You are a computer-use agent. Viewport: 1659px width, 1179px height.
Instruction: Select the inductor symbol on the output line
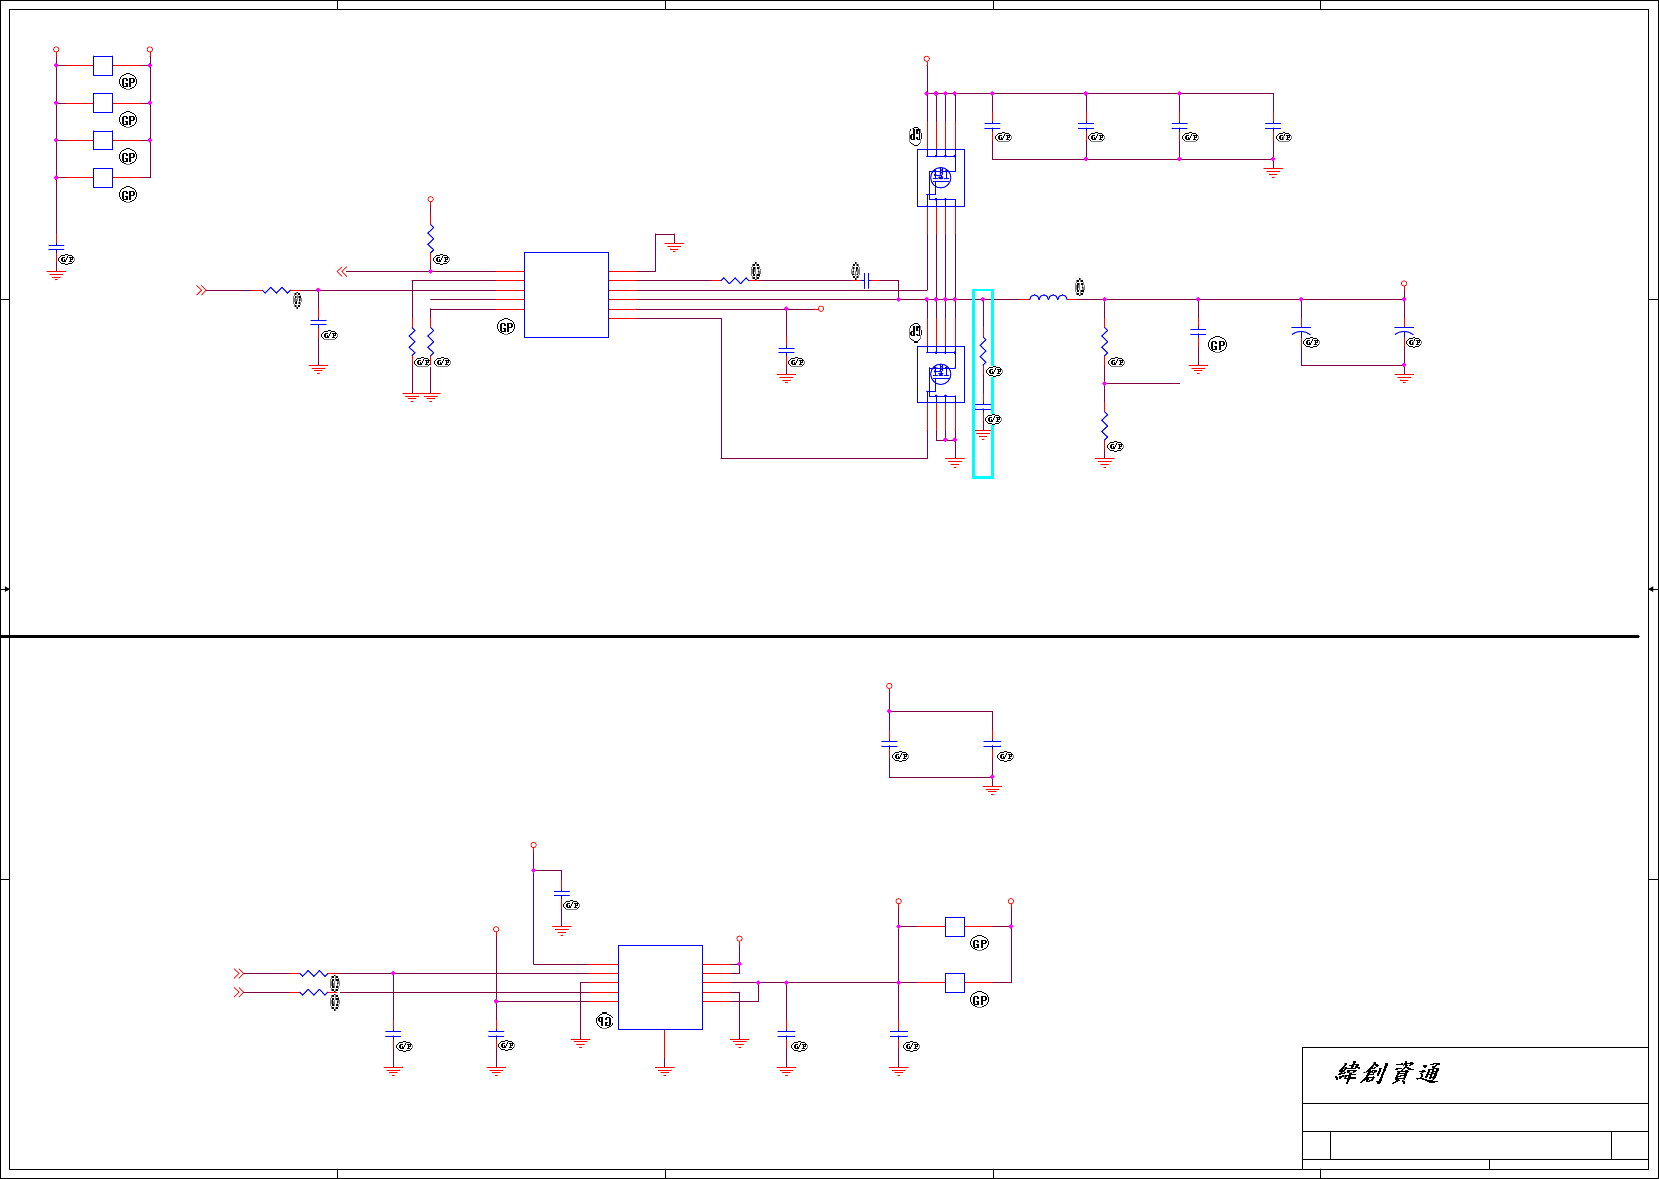[1047, 297]
